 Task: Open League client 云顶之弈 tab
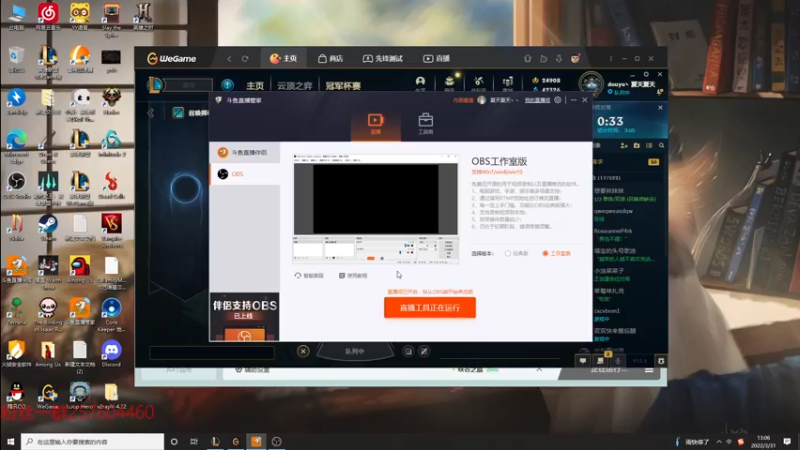pyautogui.click(x=294, y=85)
